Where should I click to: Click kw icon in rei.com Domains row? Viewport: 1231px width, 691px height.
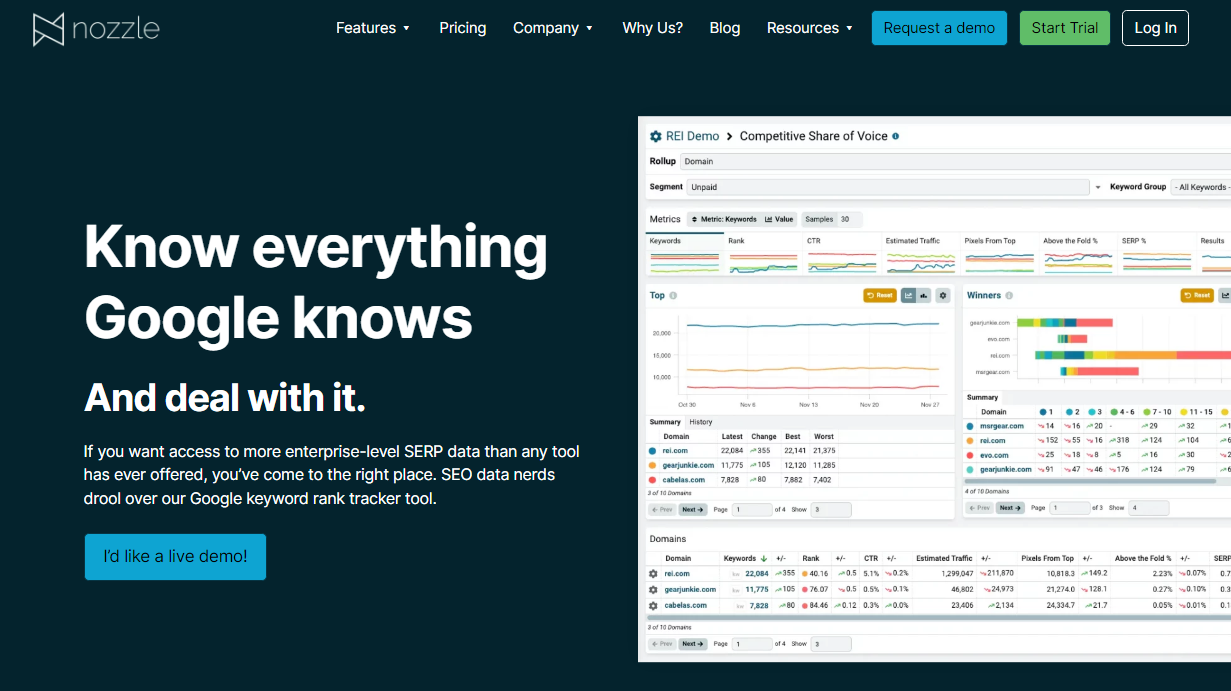[736, 574]
